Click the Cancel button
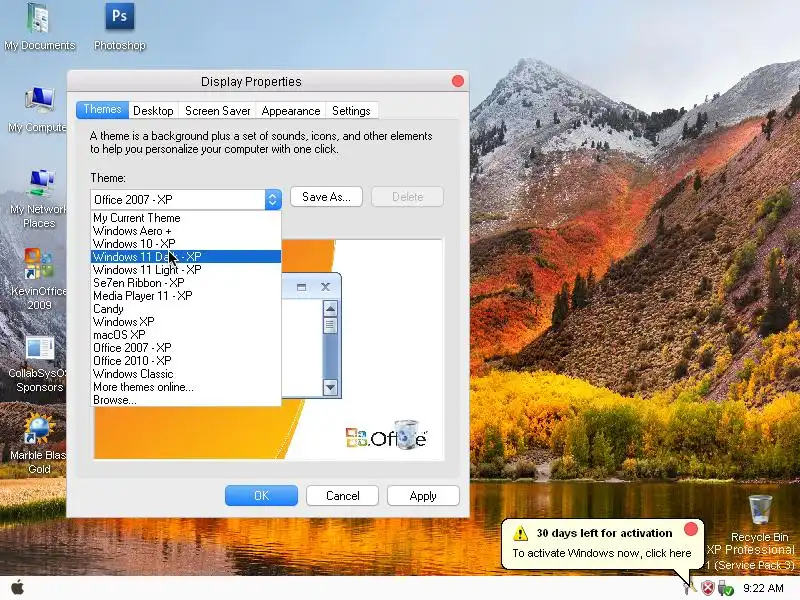This screenshot has height=600, width=800. [342, 495]
